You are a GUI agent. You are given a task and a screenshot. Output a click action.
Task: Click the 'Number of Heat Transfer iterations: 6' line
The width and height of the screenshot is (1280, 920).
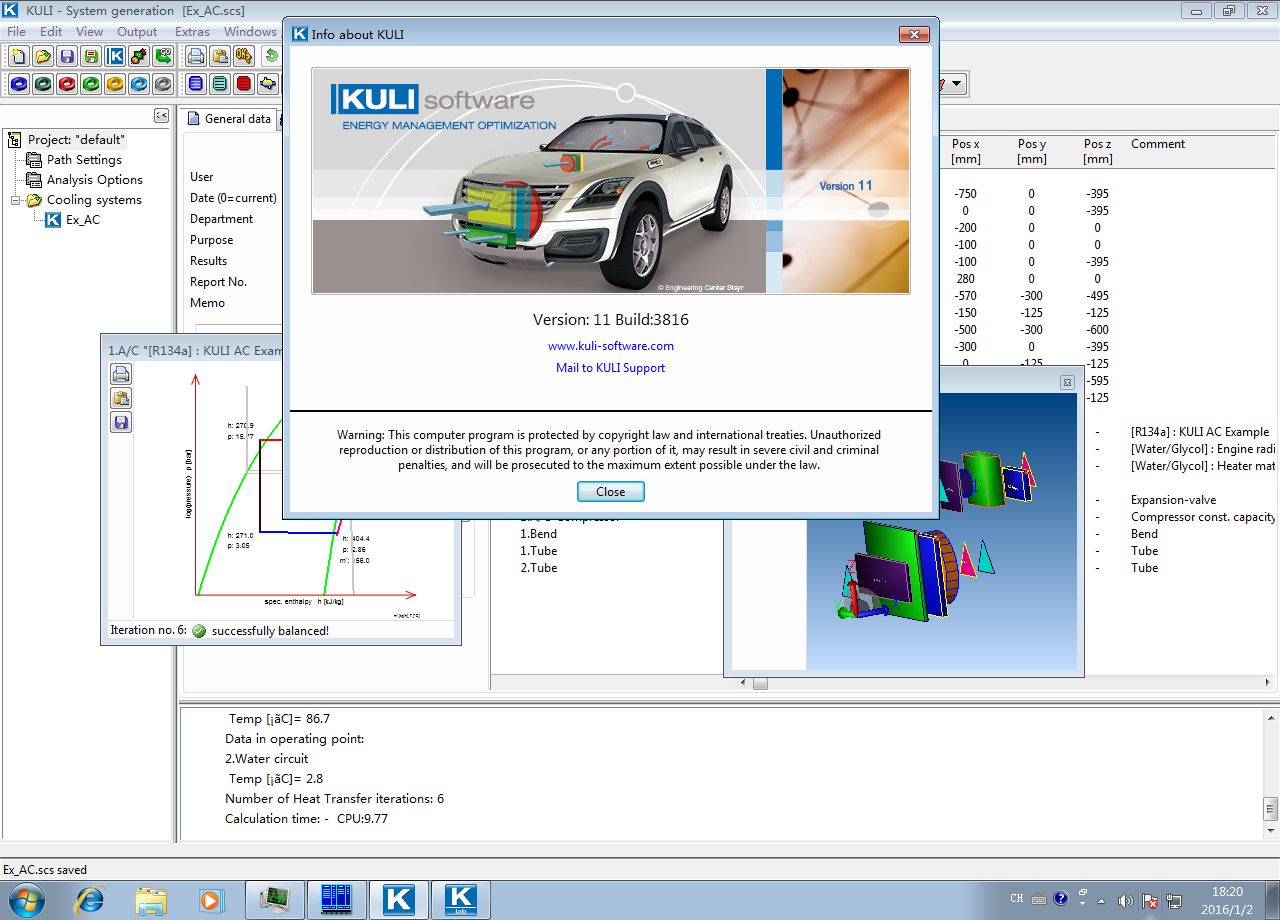(334, 799)
